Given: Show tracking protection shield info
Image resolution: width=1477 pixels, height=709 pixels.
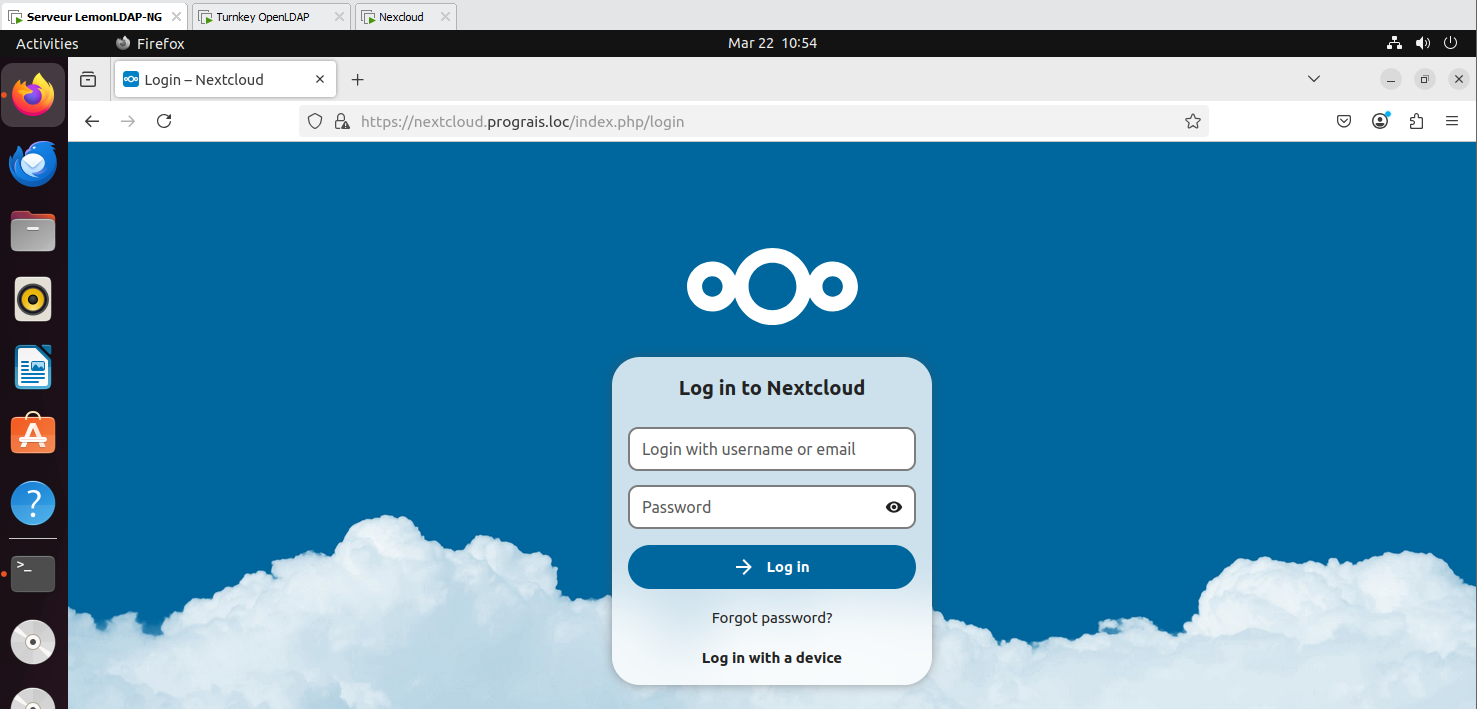Looking at the screenshot, I should click(315, 121).
